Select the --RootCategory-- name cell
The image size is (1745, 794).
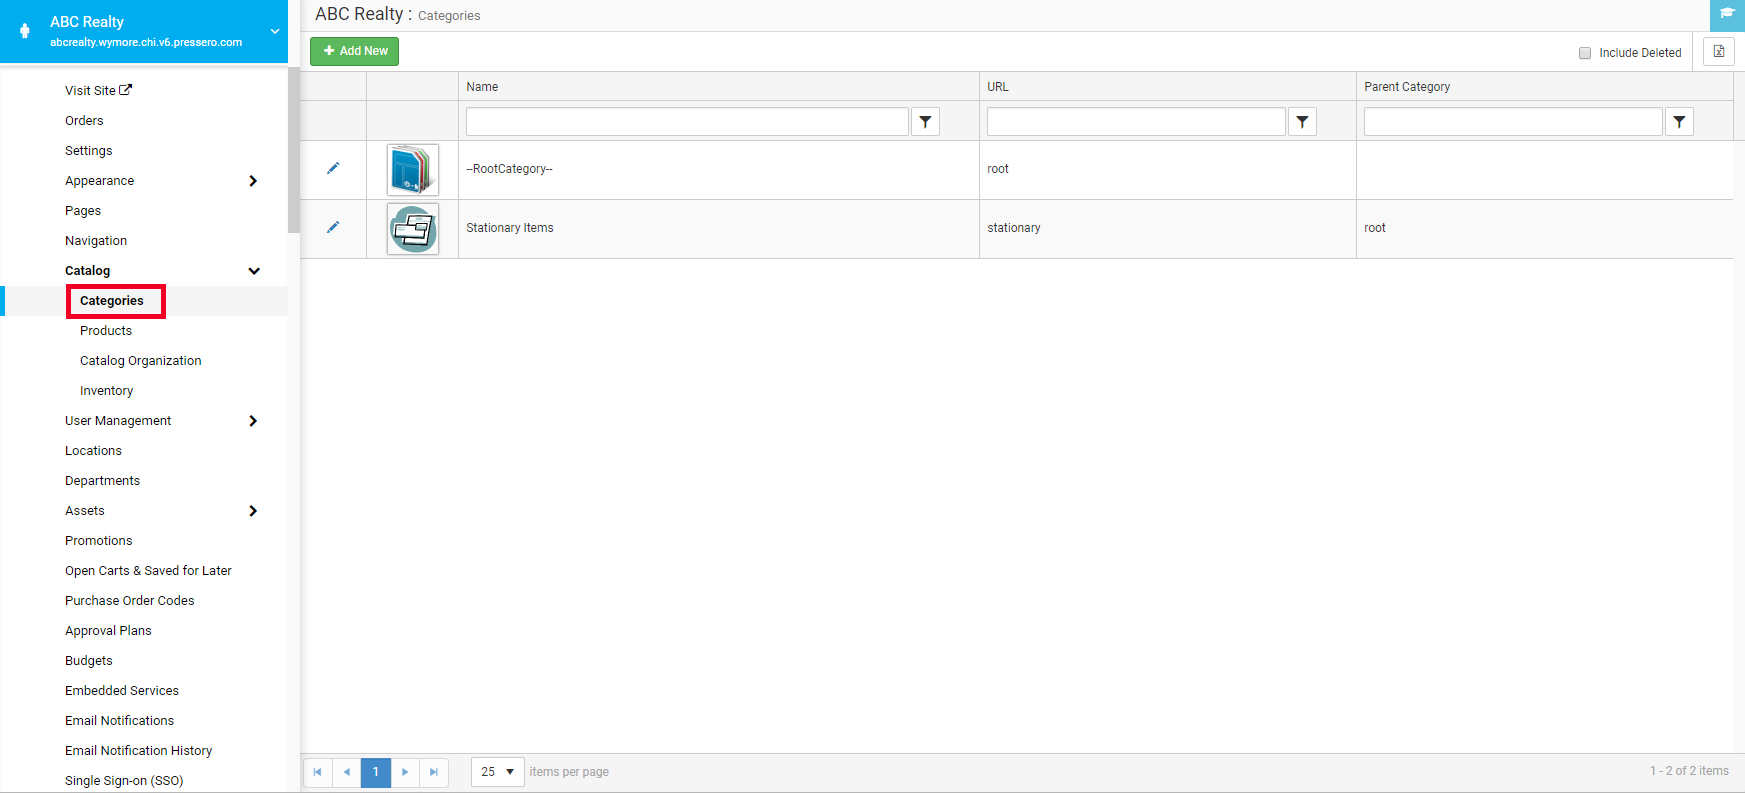tap(719, 169)
